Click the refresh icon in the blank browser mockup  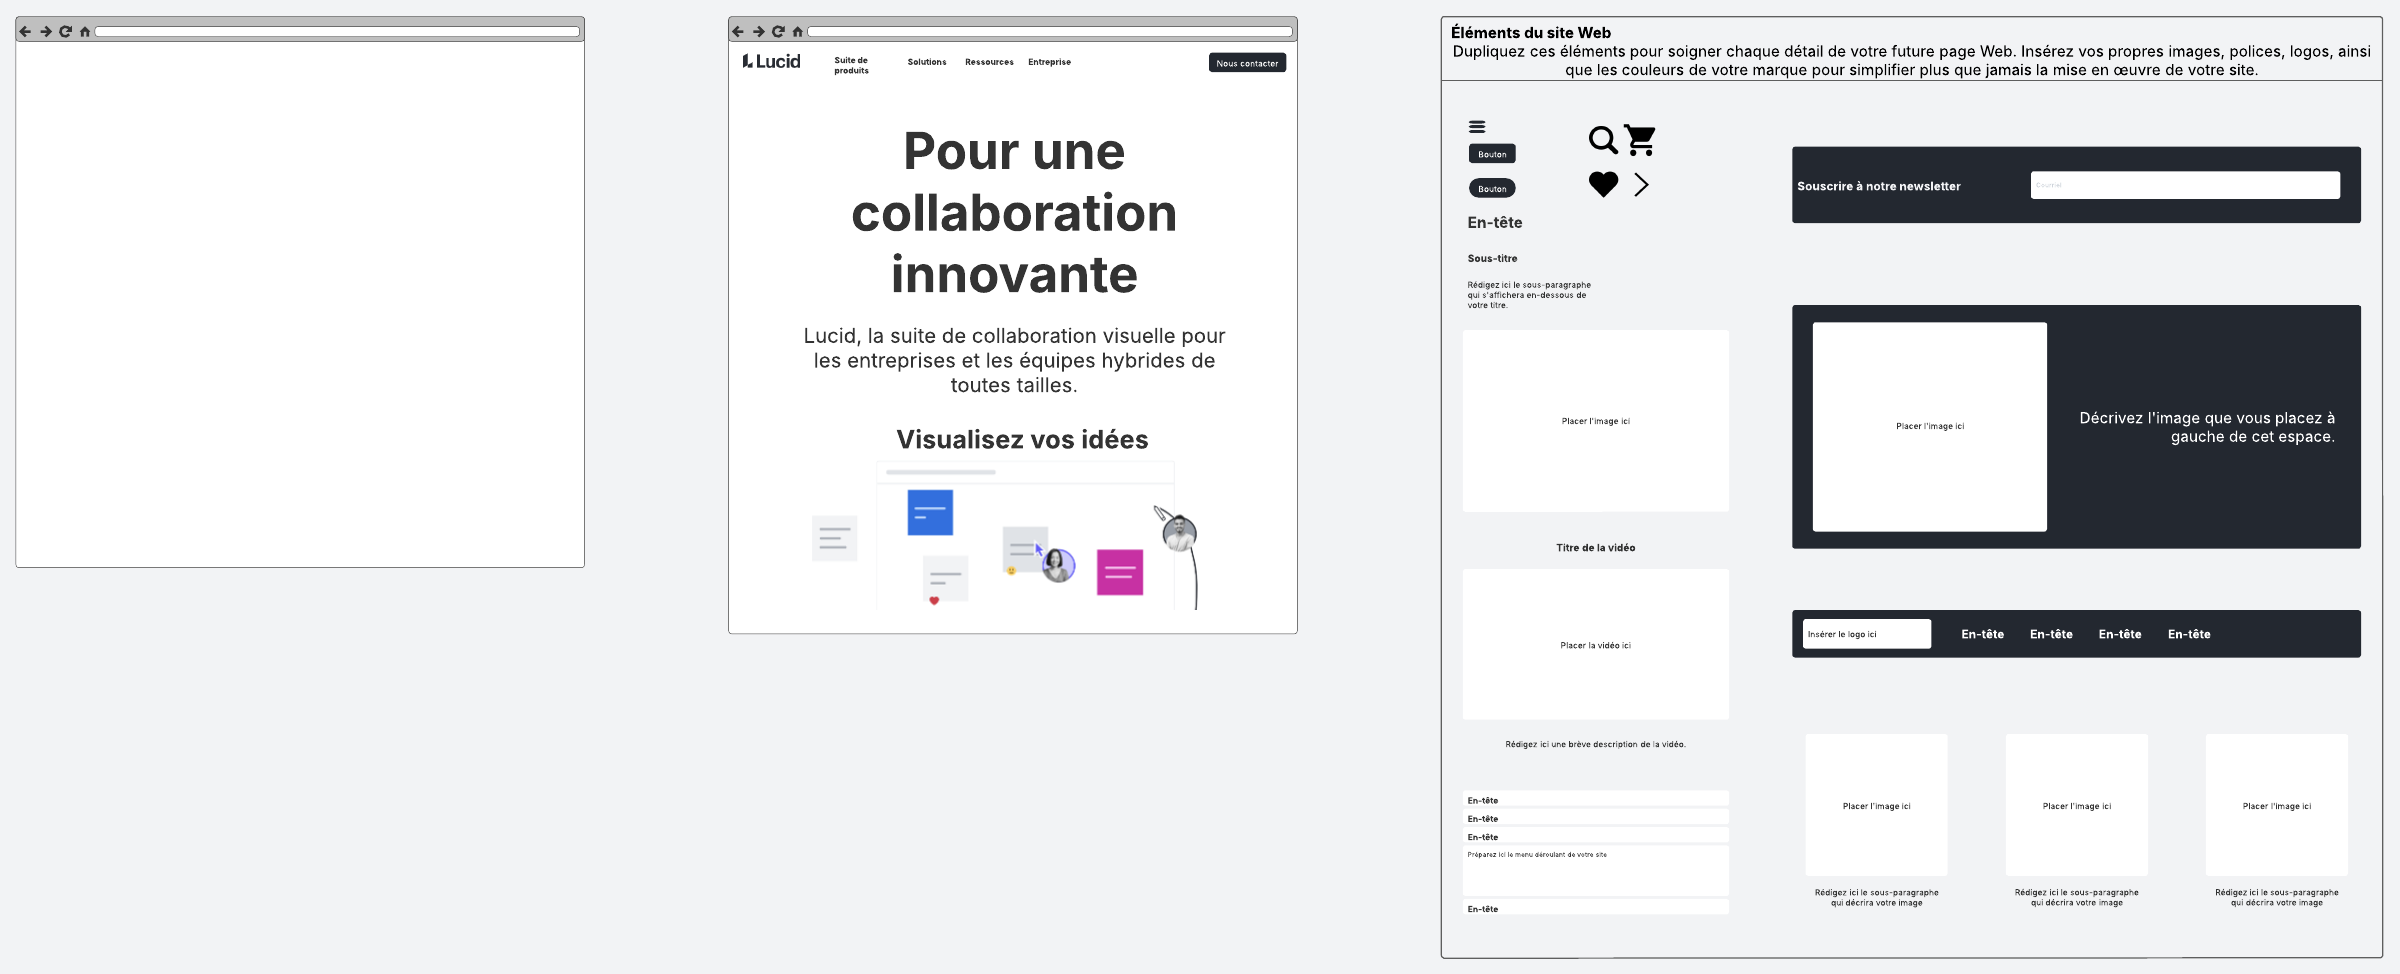point(65,32)
